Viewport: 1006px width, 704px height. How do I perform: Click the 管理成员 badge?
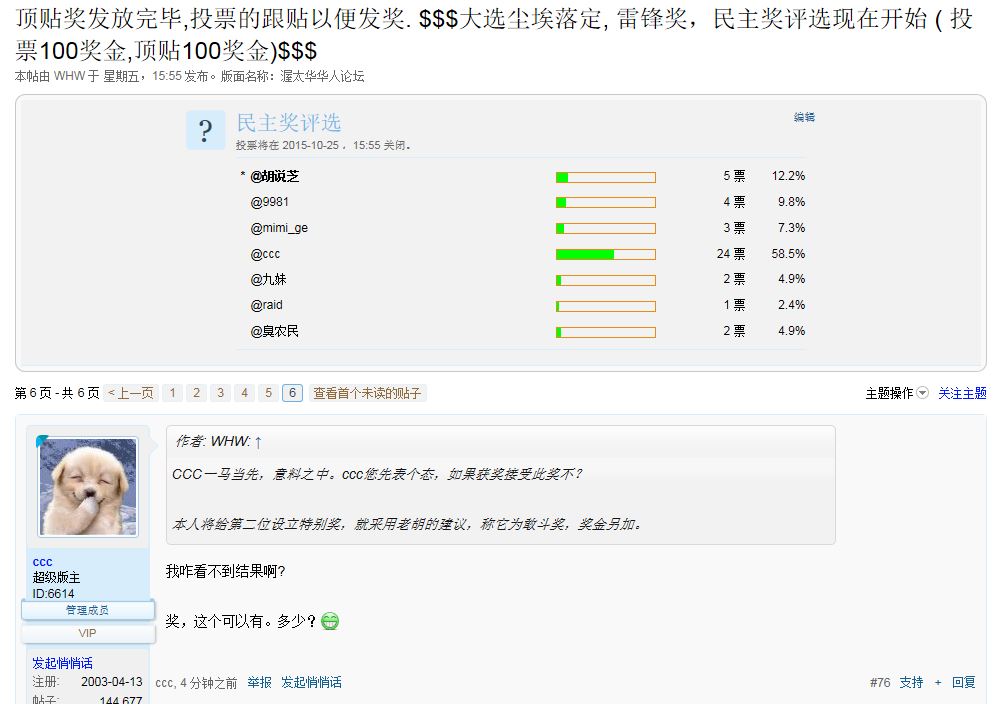tap(87, 610)
